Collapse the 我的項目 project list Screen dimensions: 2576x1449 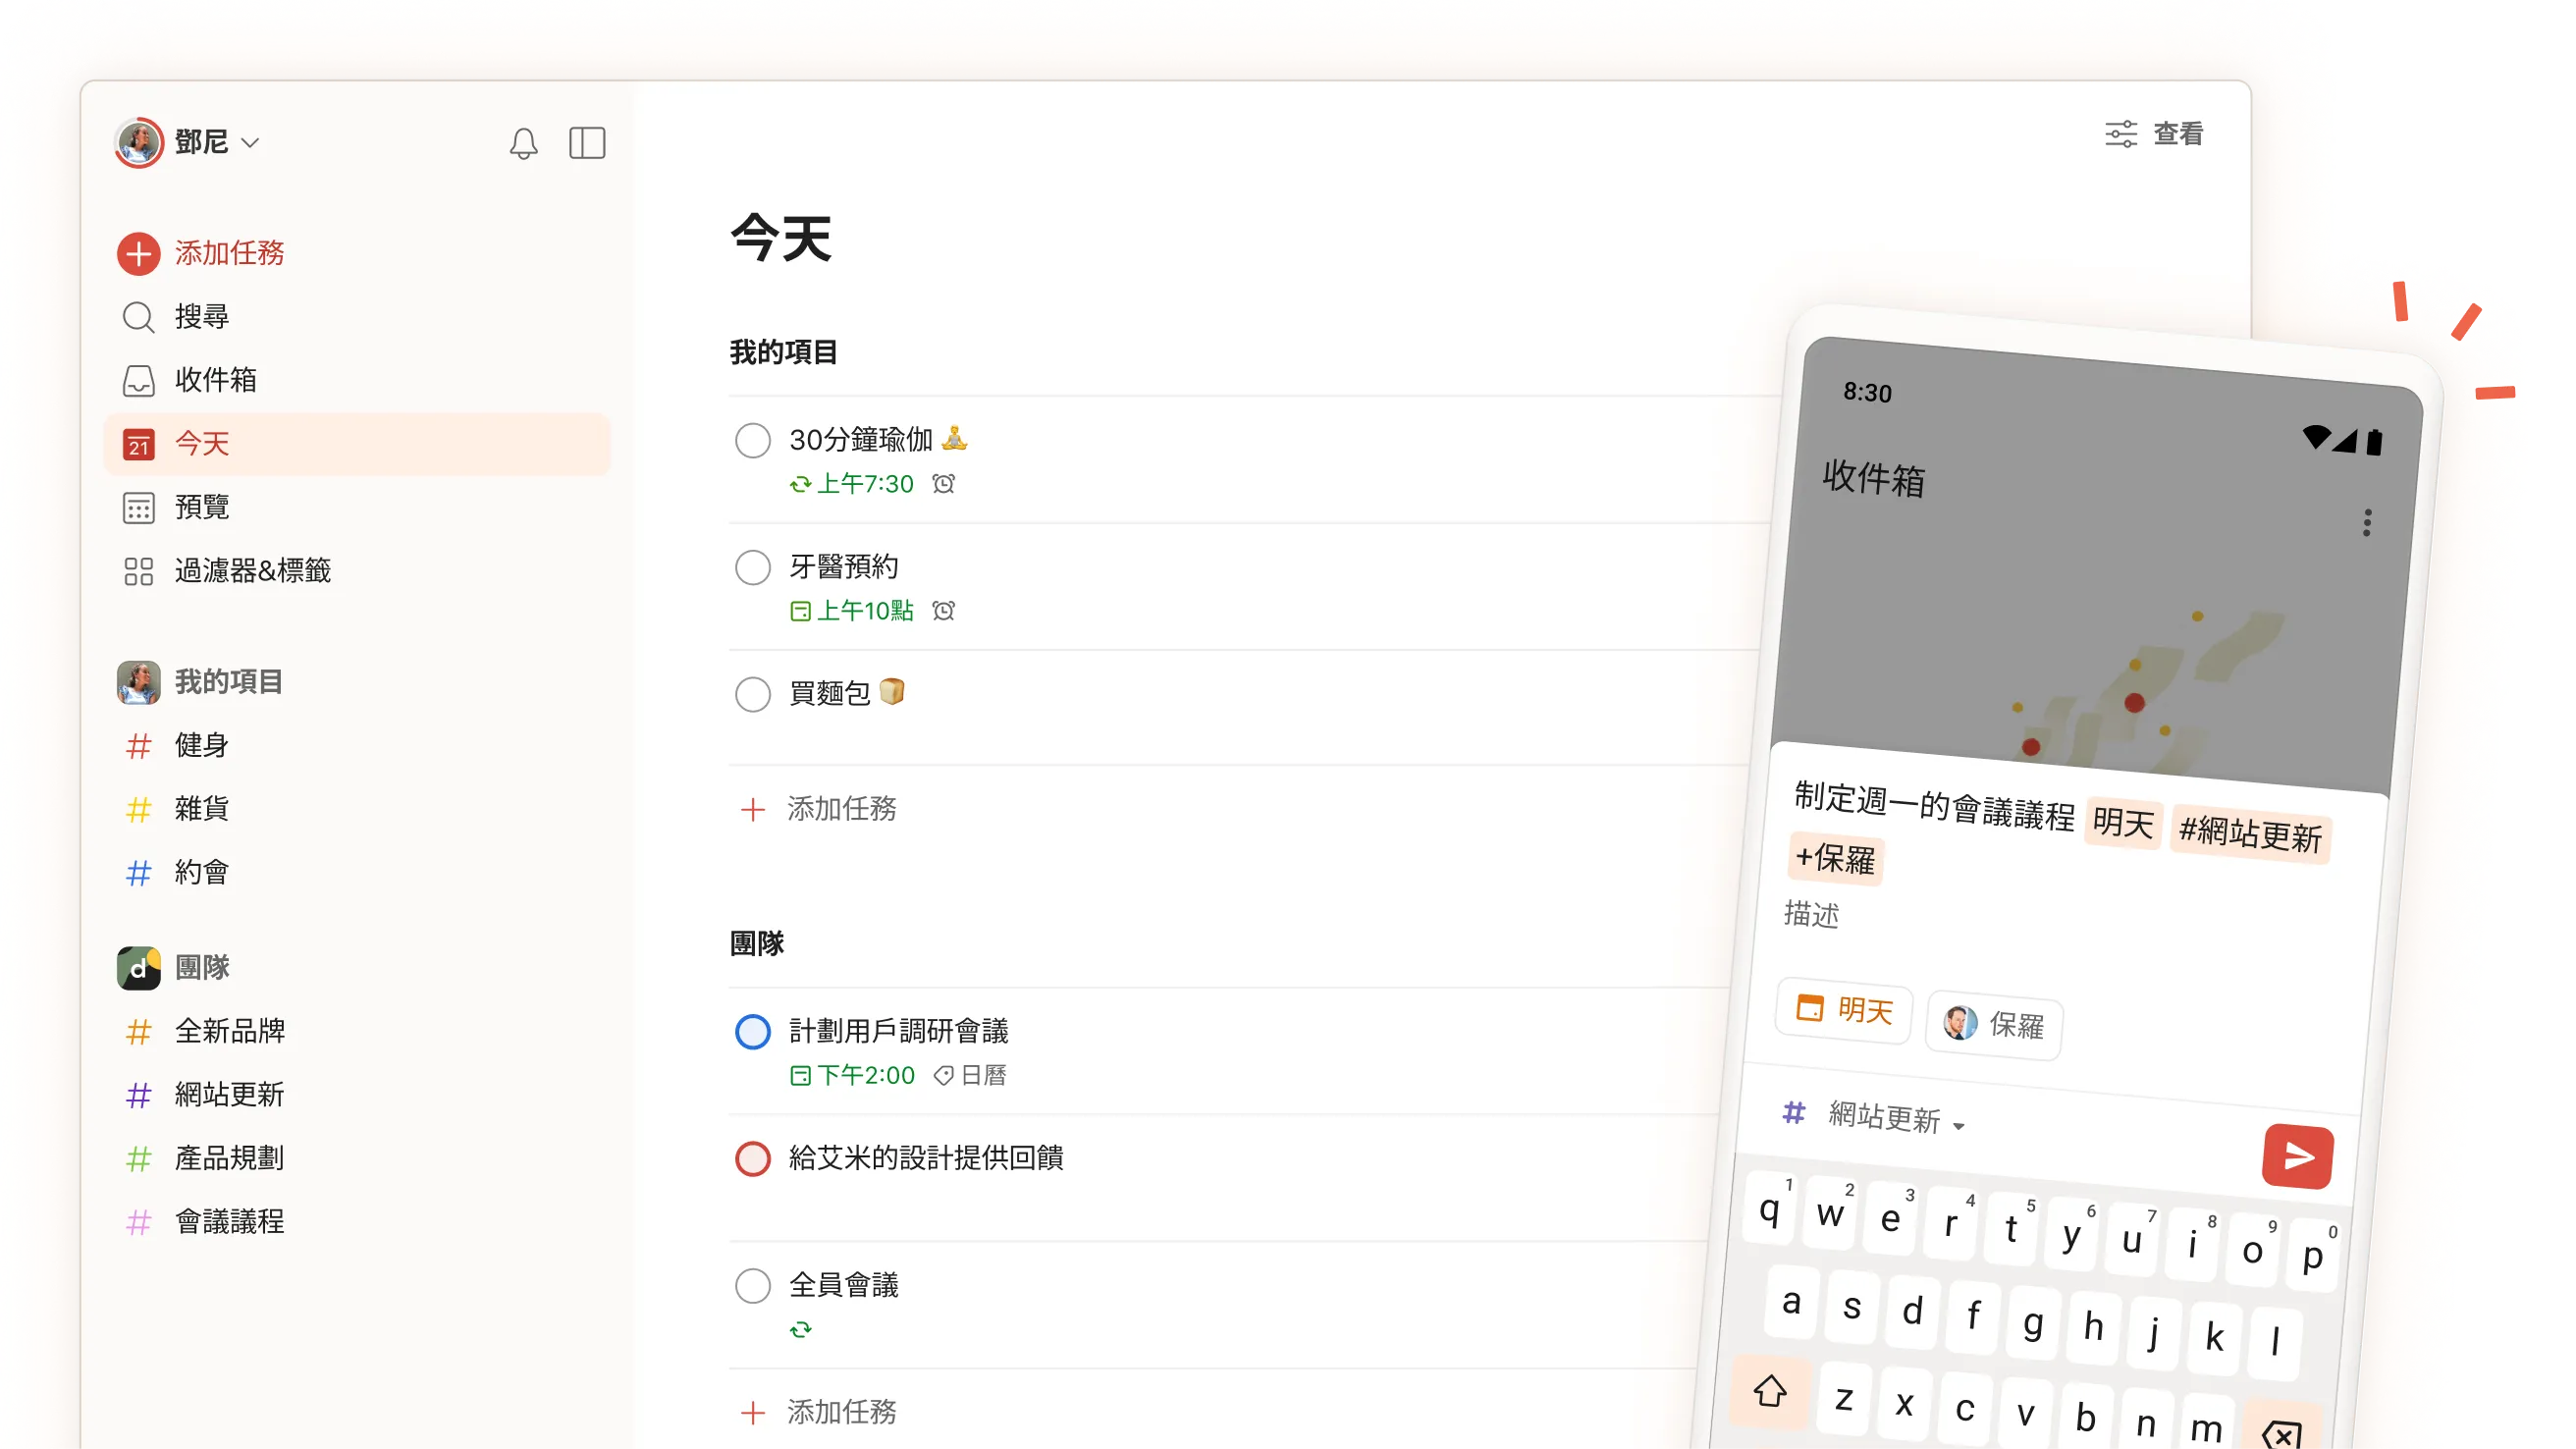tap(227, 681)
